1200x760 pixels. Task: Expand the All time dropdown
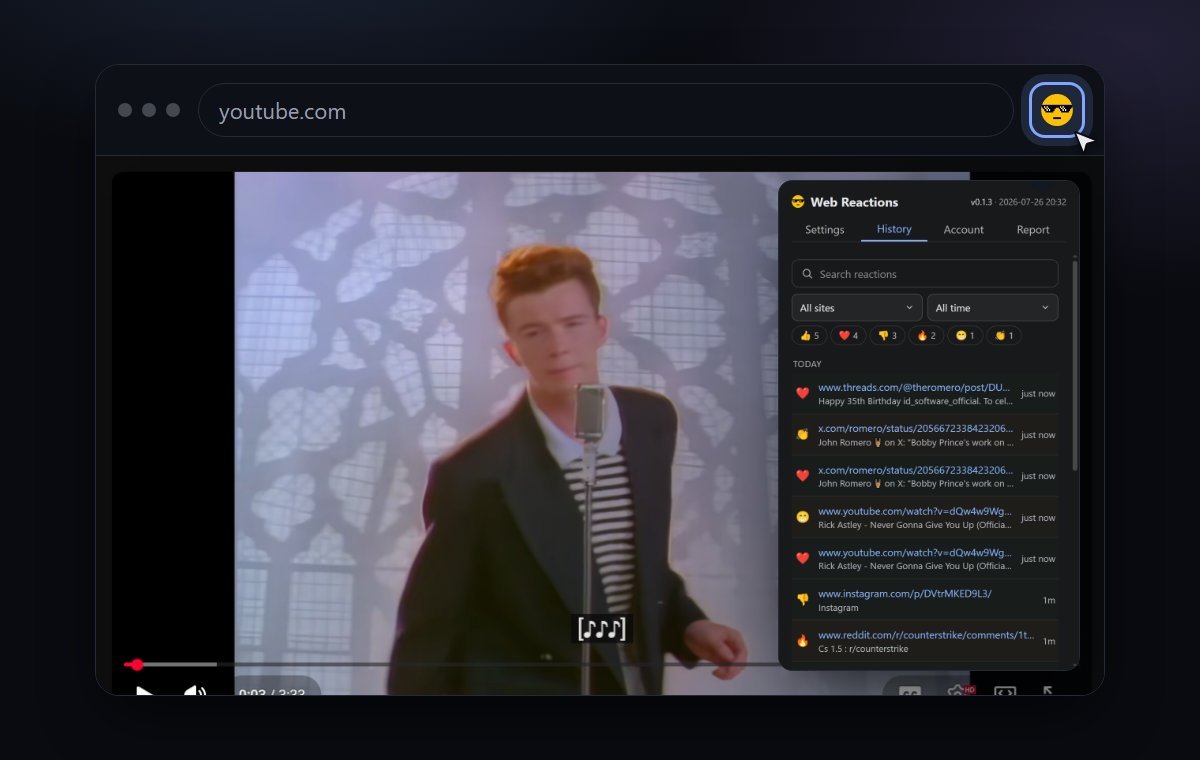pos(993,308)
